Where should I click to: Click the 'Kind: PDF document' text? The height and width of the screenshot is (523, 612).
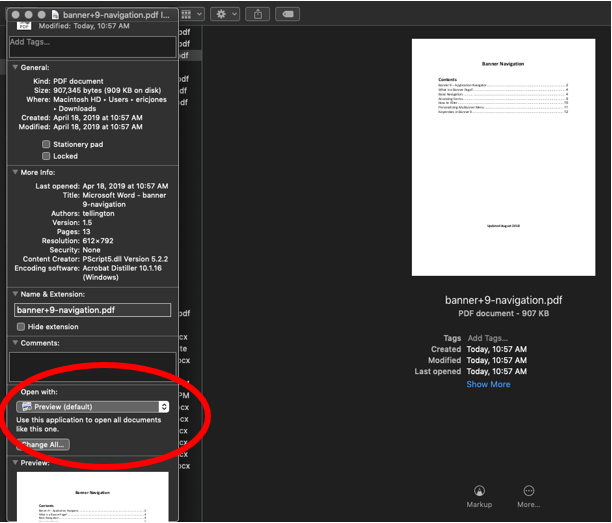(68, 81)
